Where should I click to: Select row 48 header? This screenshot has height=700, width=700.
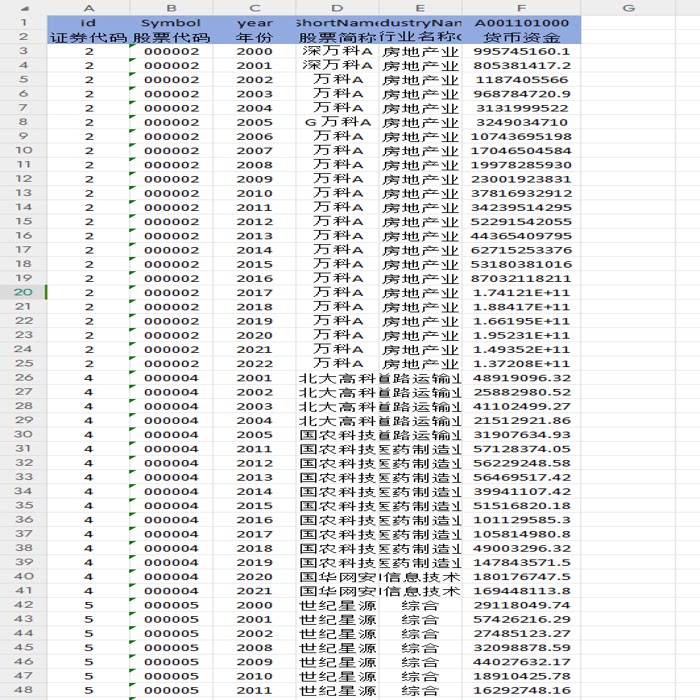point(23,690)
